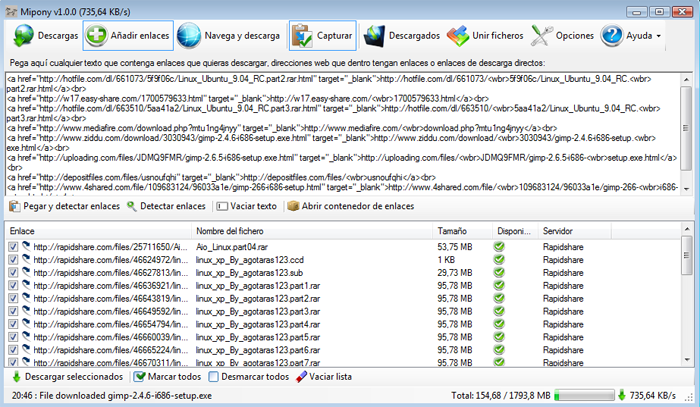Image resolution: width=700 pixels, height=407 pixels.
Task: Toggle checkbox for agotaras123.part3.rar row
Action: (13, 311)
